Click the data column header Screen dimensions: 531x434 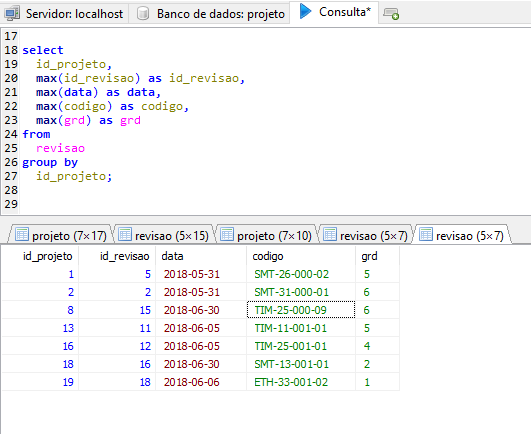(x=201, y=256)
